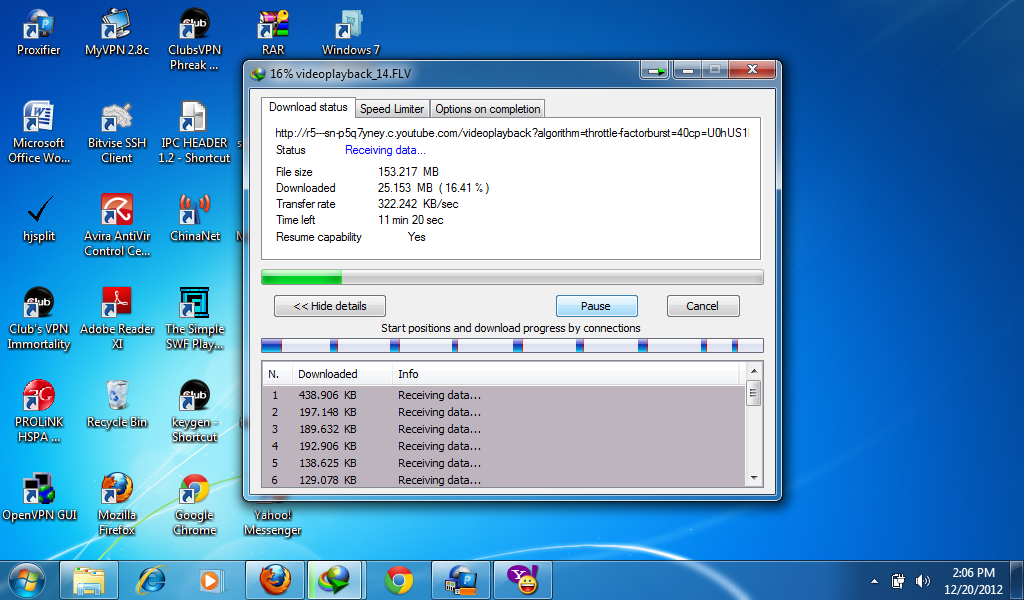Click the Info column header

pyautogui.click(x=566, y=374)
